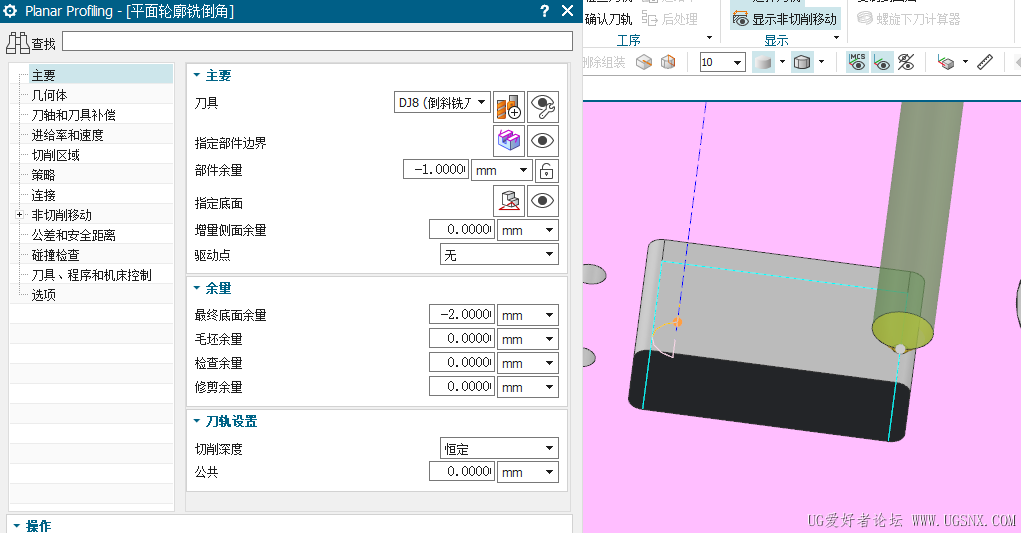Screen dimensions: 1021x533
Task: Open the cut depth (切削深度) dropdown
Action: [499, 448]
